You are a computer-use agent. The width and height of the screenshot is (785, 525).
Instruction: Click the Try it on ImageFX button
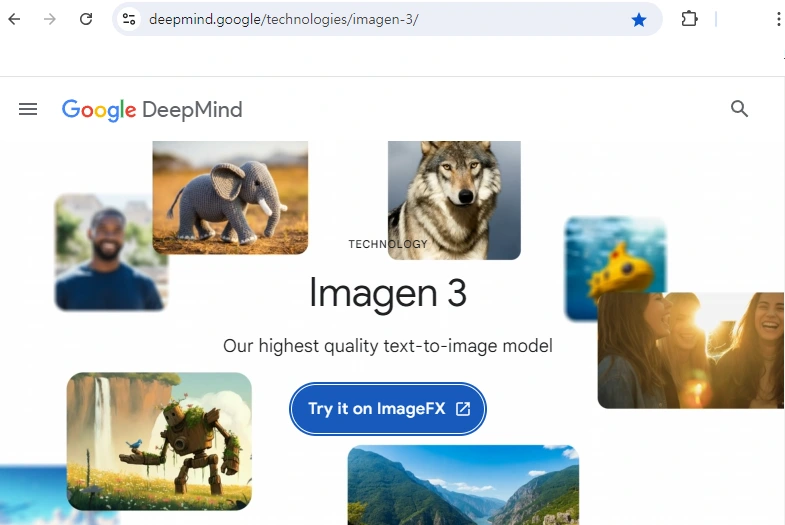coord(387,409)
